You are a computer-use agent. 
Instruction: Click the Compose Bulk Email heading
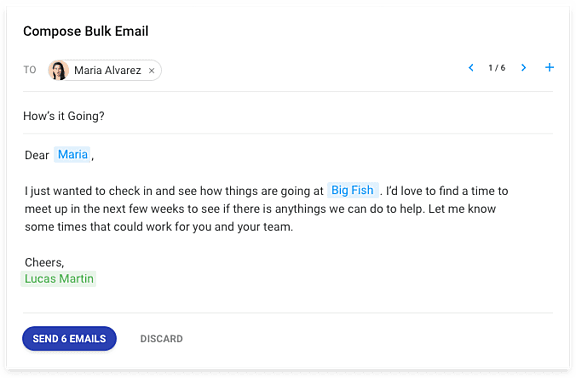[x=86, y=31]
